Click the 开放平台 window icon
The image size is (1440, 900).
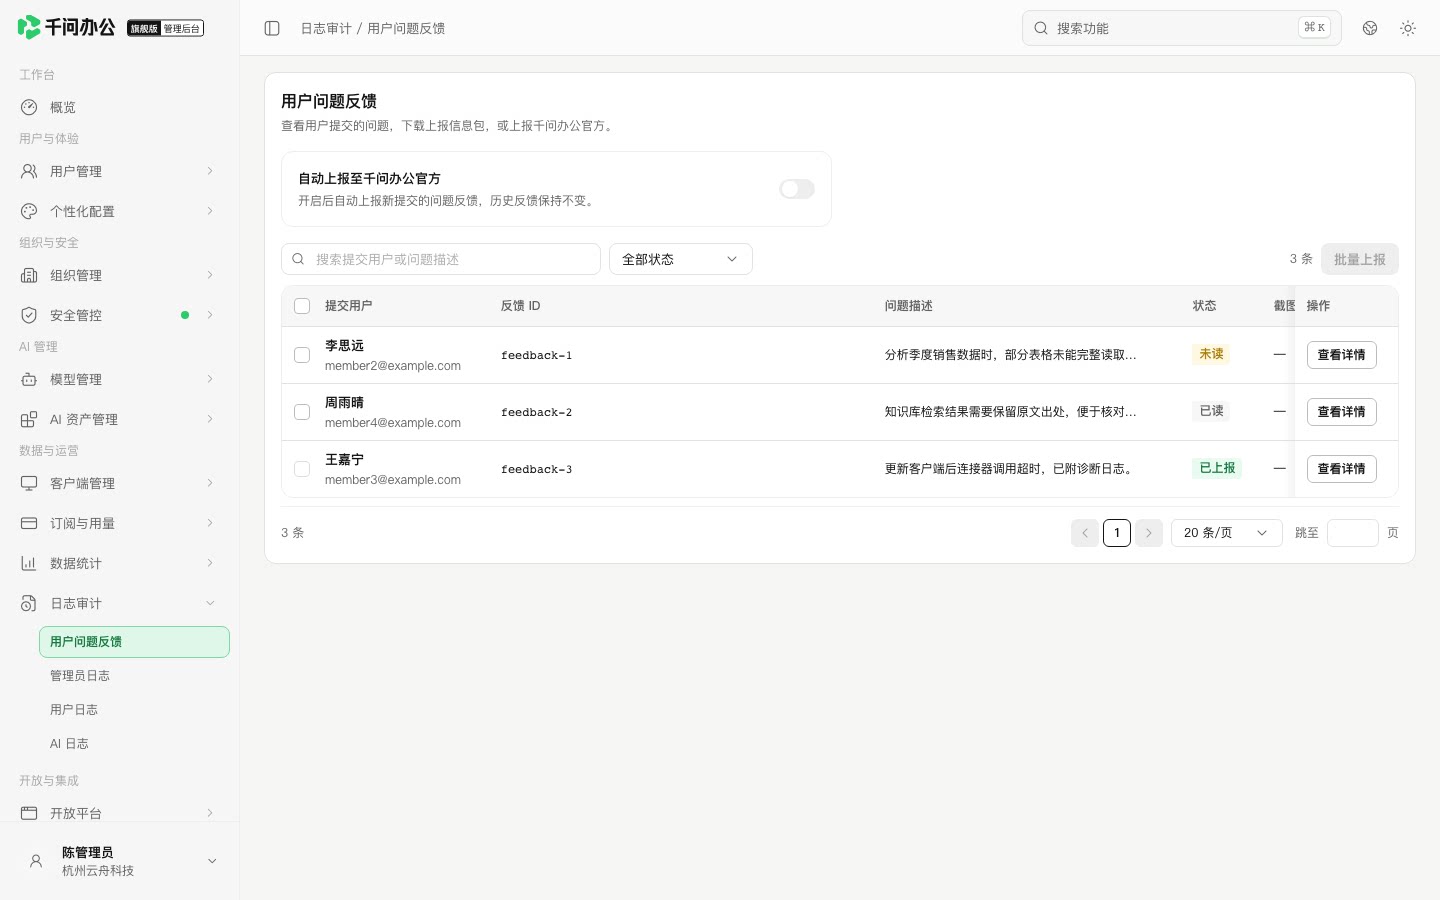pyautogui.click(x=29, y=813)
